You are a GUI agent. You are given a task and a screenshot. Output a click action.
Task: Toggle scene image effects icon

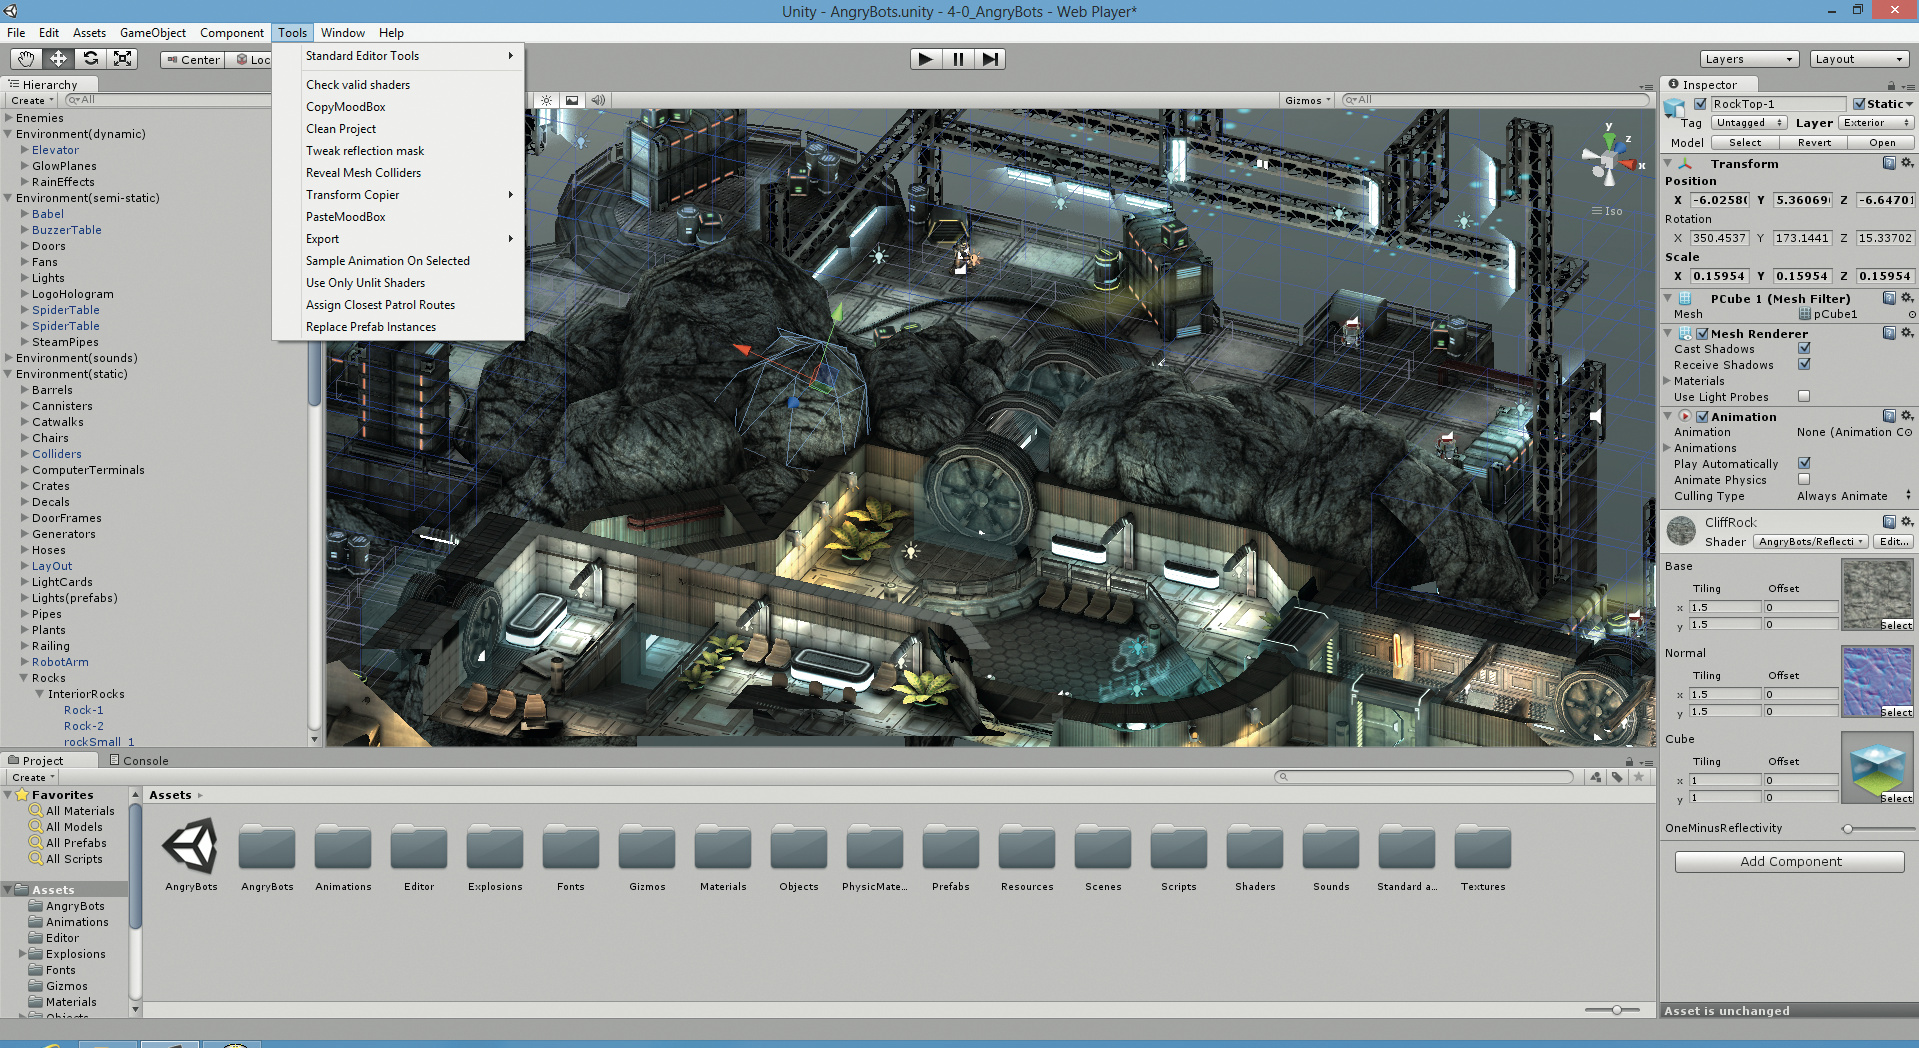pos(572,100)
